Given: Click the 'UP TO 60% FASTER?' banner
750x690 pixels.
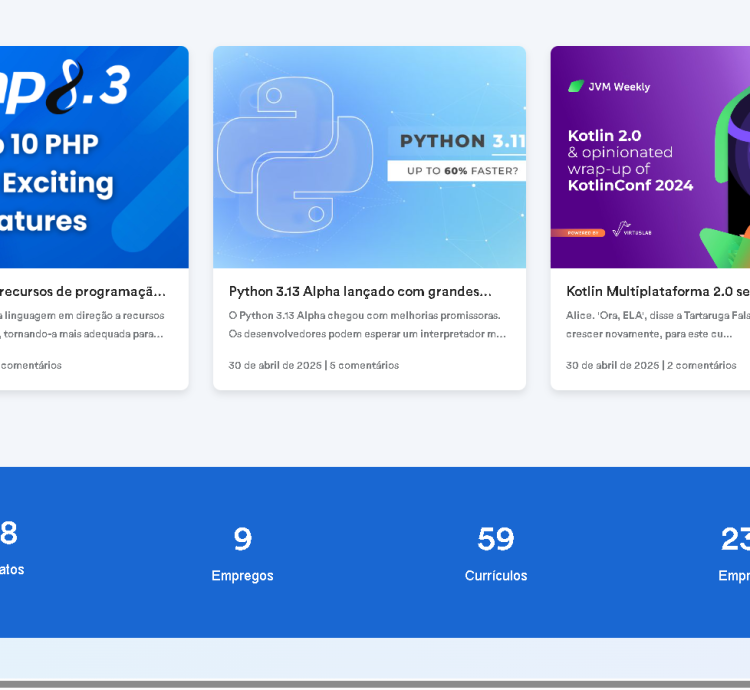Looking at the screenshot, I should (456, 171).
